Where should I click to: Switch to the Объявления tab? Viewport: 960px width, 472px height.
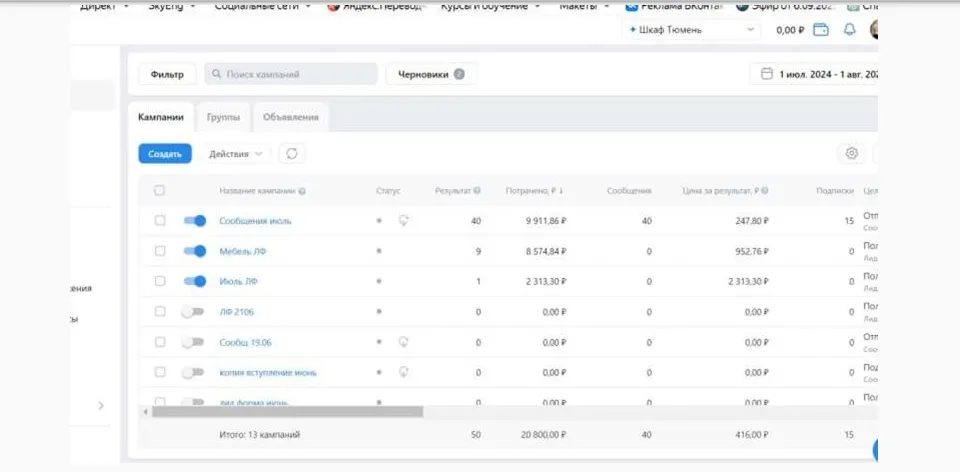[291, 117]
